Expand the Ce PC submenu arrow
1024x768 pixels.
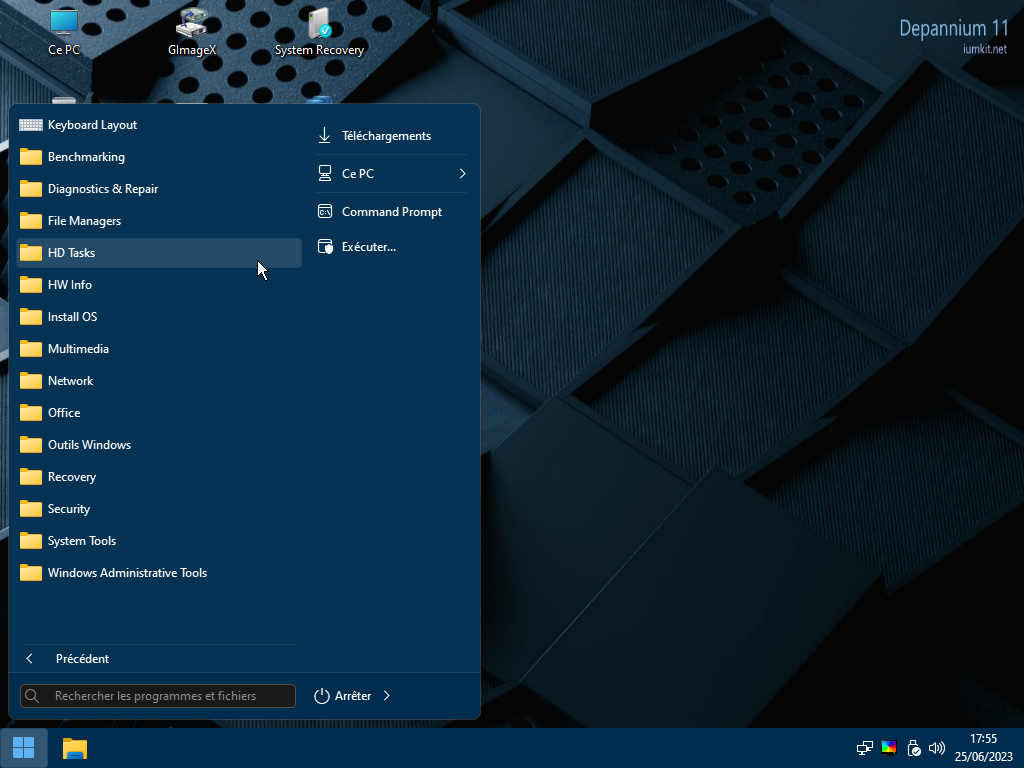pyautogui.click(x=462, y=174)
